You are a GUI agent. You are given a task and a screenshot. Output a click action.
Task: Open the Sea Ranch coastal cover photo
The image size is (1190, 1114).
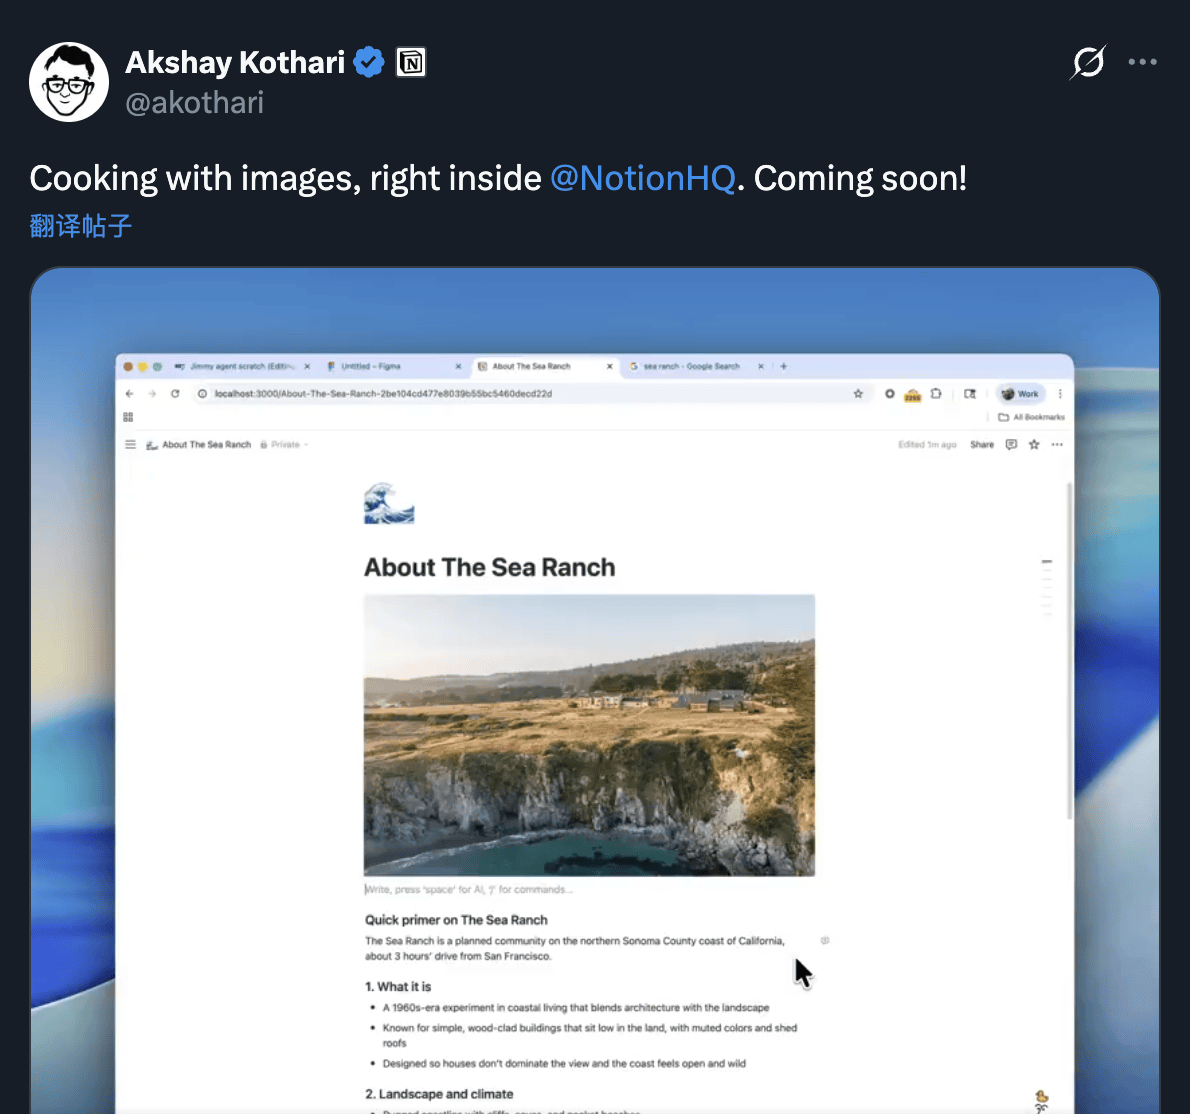[589, 735]
